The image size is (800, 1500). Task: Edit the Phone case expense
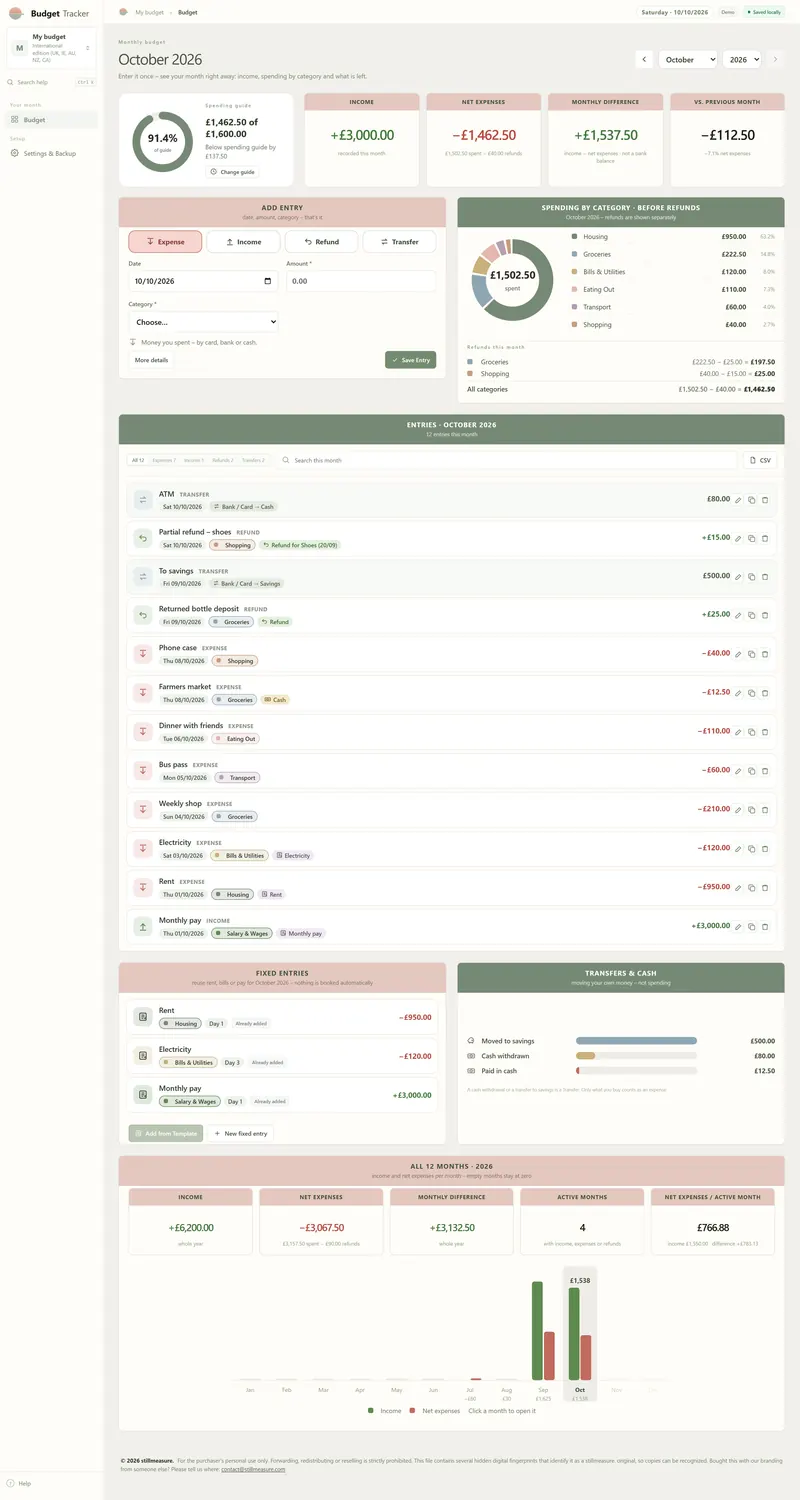(x=738, y=654)
